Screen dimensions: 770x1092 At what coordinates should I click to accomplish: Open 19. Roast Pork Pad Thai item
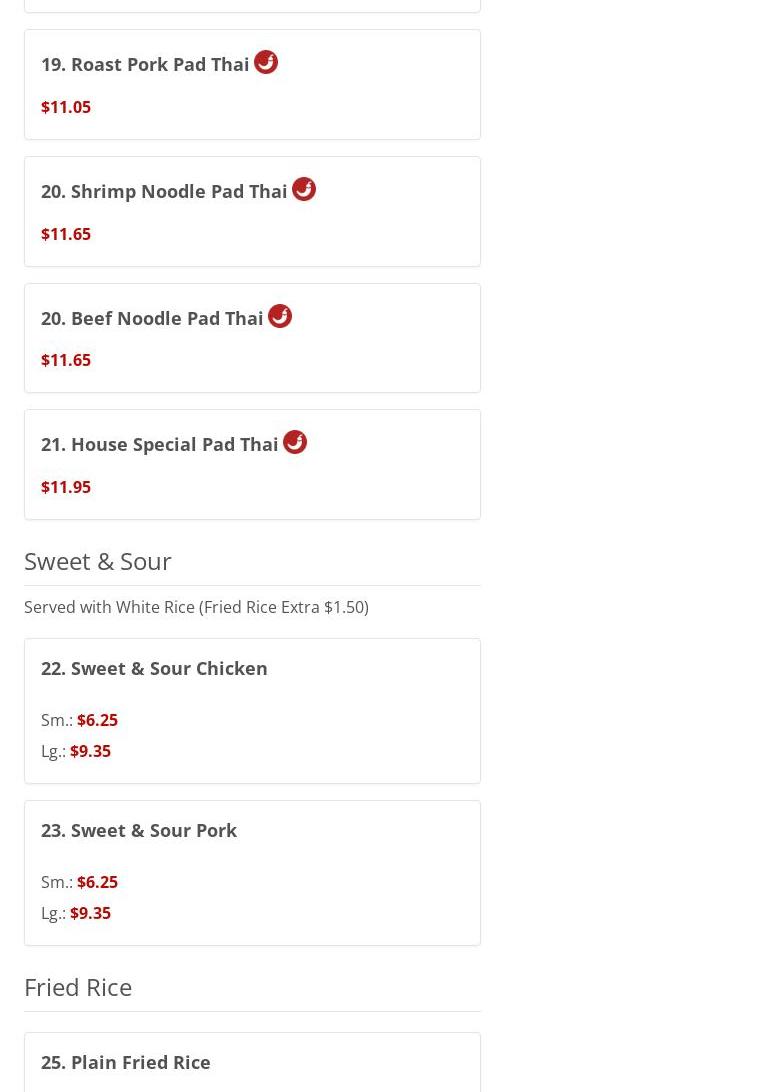click(145, 64)
